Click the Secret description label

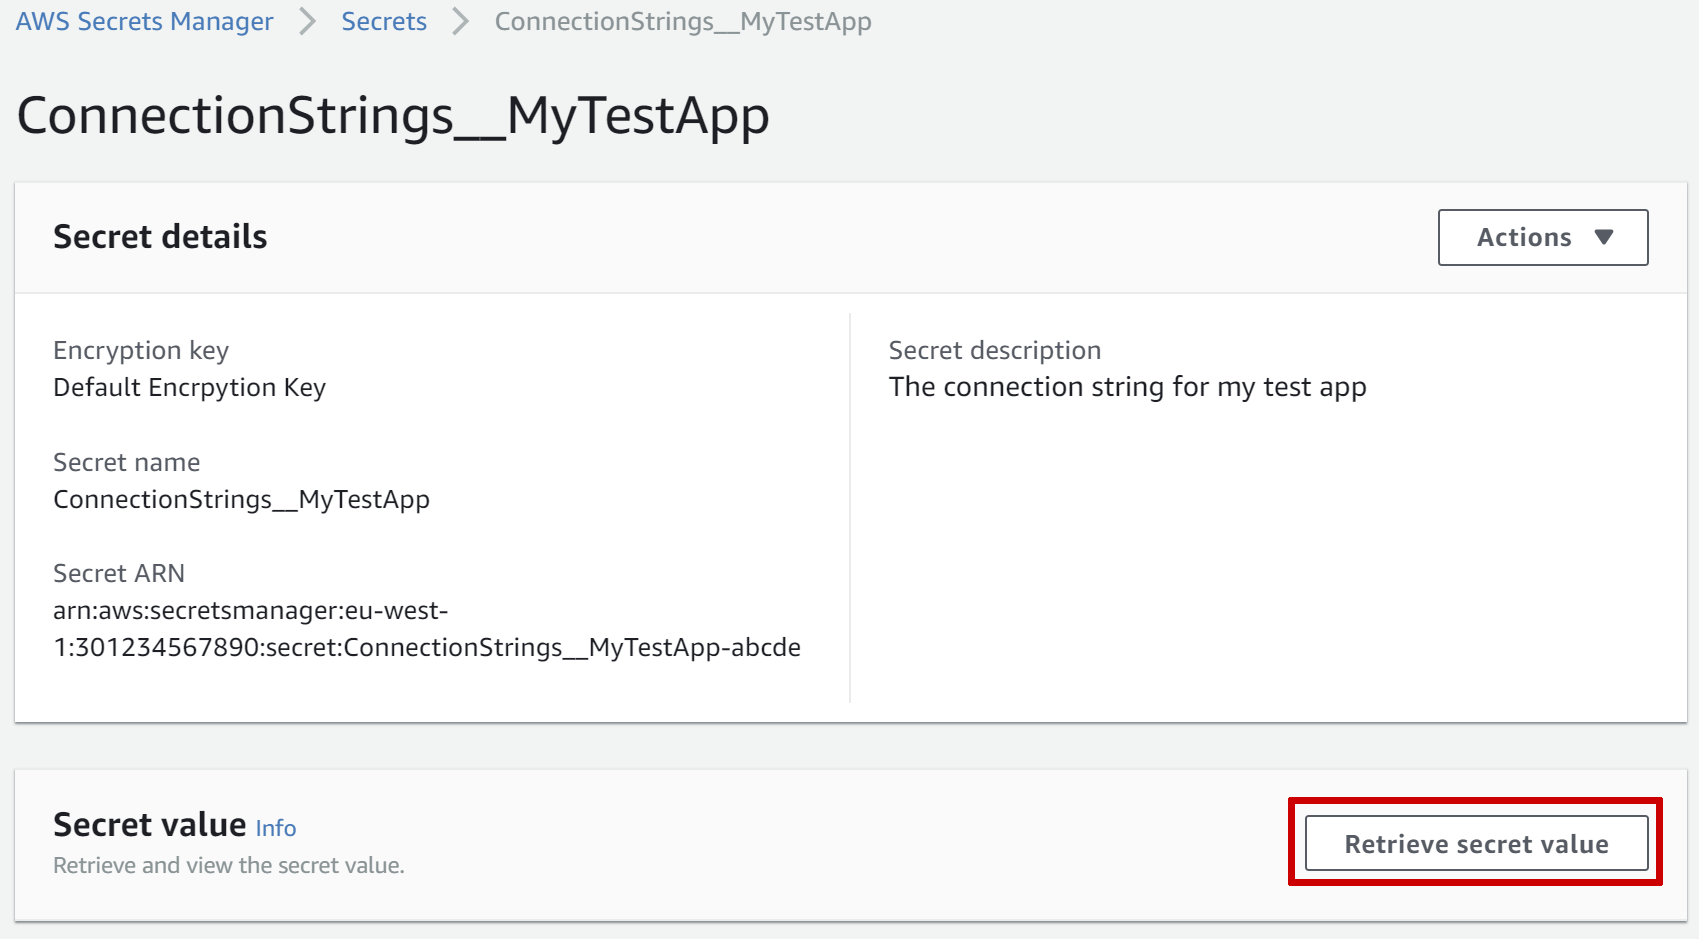click(995, 351)
